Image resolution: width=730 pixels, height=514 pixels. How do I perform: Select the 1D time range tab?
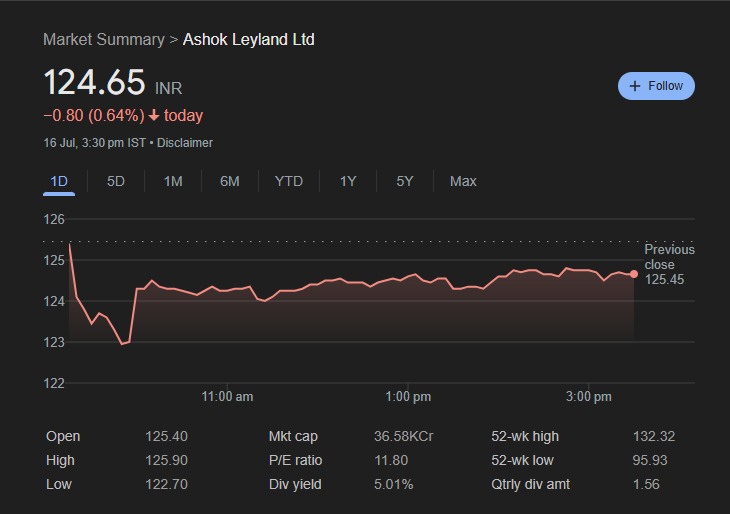(59, 181)
